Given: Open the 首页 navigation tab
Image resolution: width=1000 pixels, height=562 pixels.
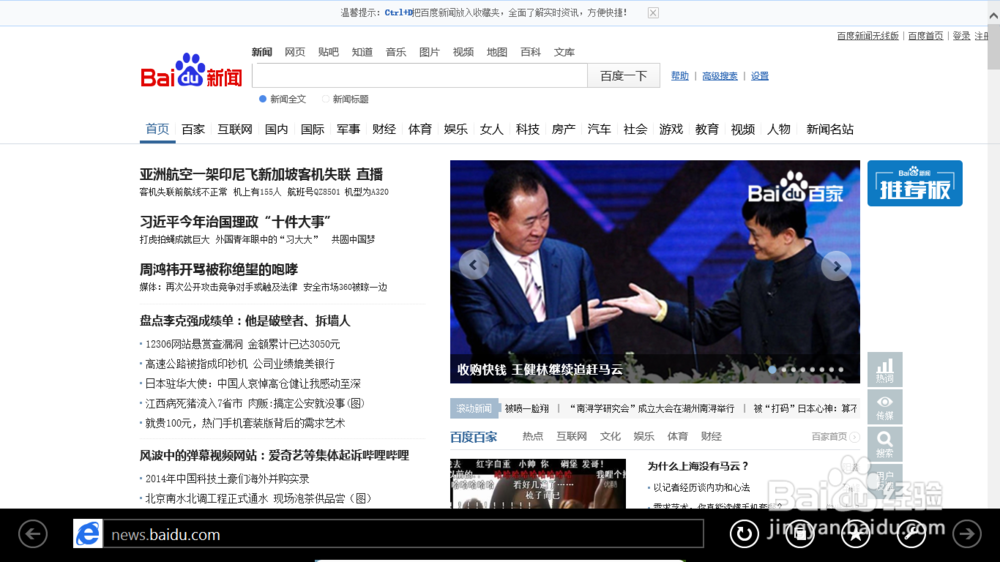Looking at the screenshot, I should (158, 129).
